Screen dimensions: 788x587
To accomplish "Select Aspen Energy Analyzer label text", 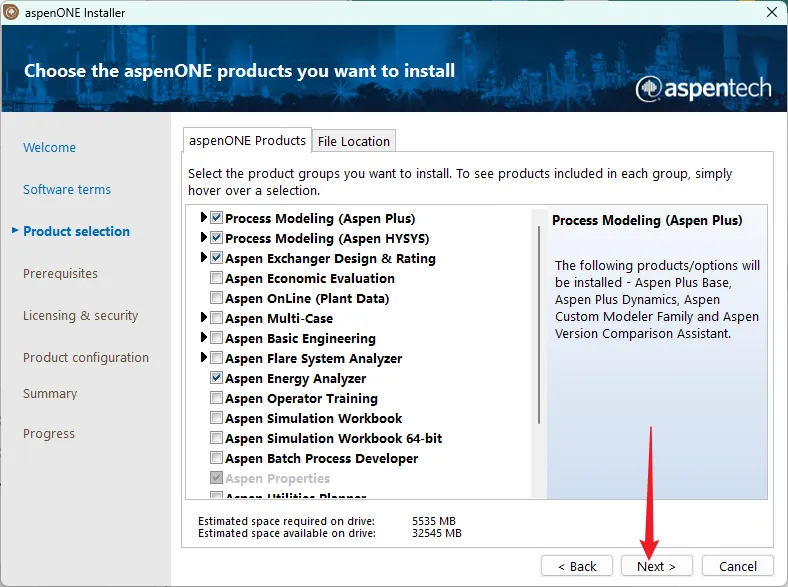I will tap(296, 378).
